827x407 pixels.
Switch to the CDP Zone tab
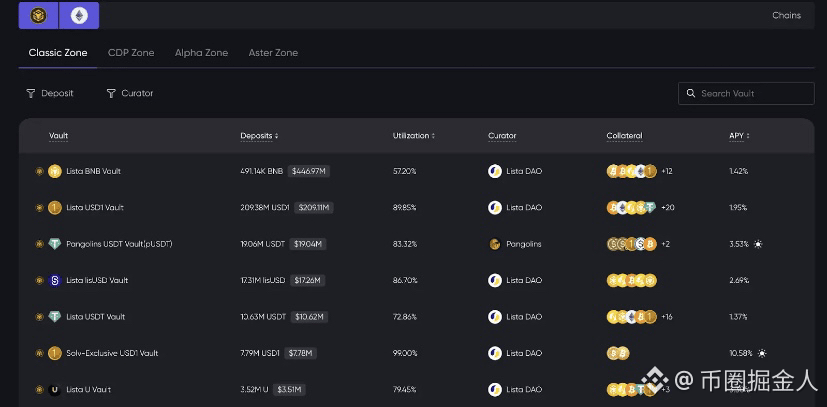click(x=131, y=52)
